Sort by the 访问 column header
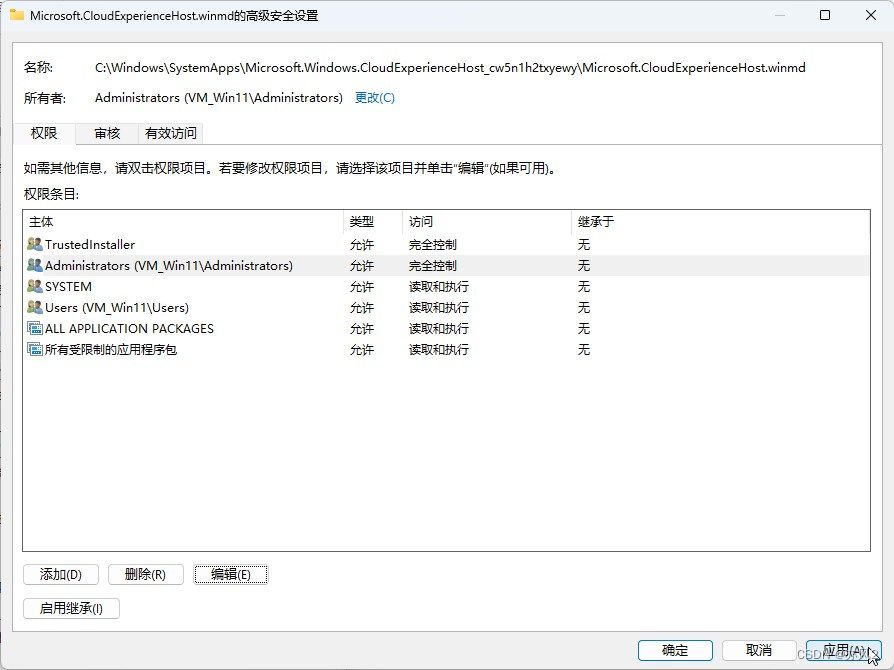Viewport: 894px width, 670px height. tap(487, 222)
